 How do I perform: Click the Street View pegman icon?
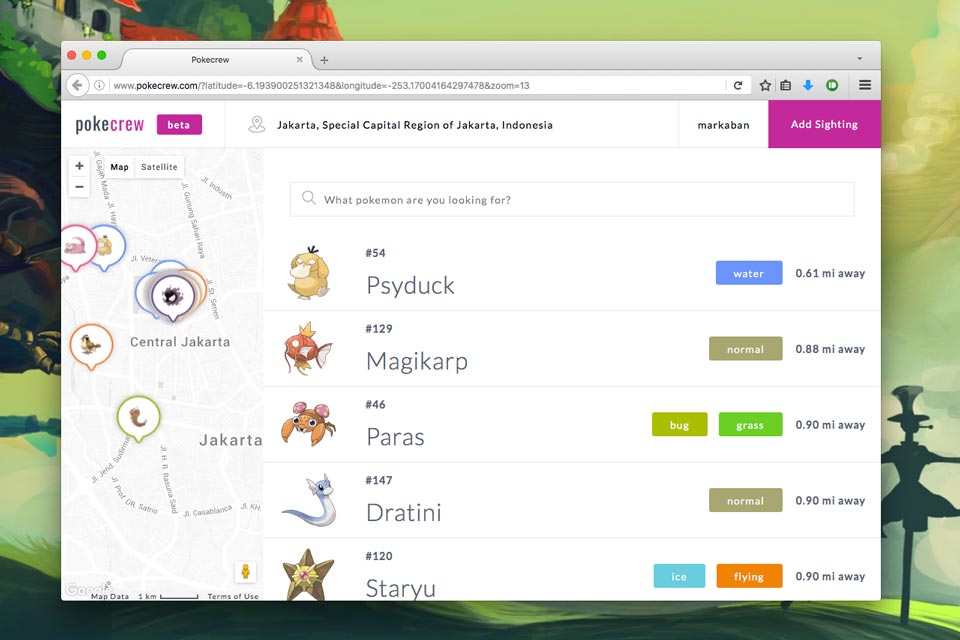pyautogui.click(x=246, y=571)
